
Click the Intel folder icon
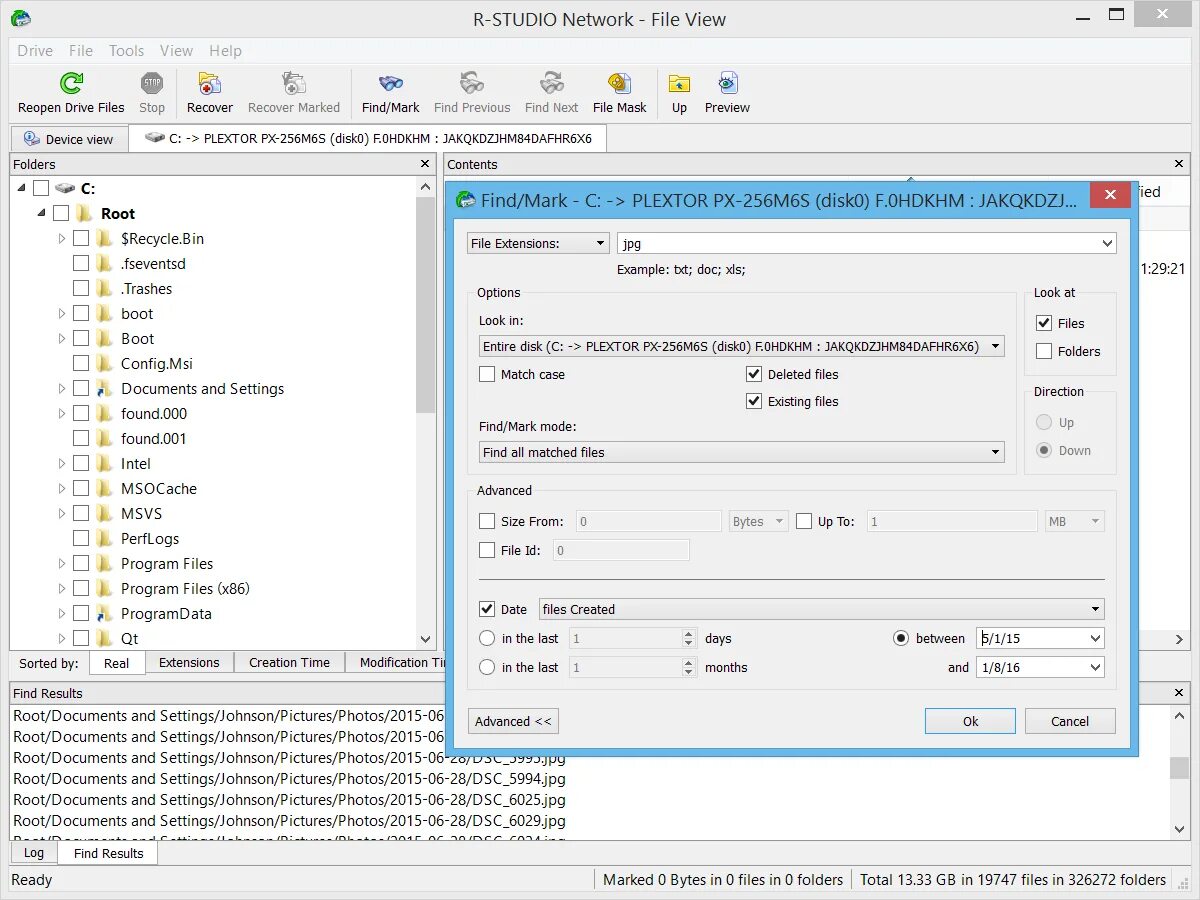point(105,463)
